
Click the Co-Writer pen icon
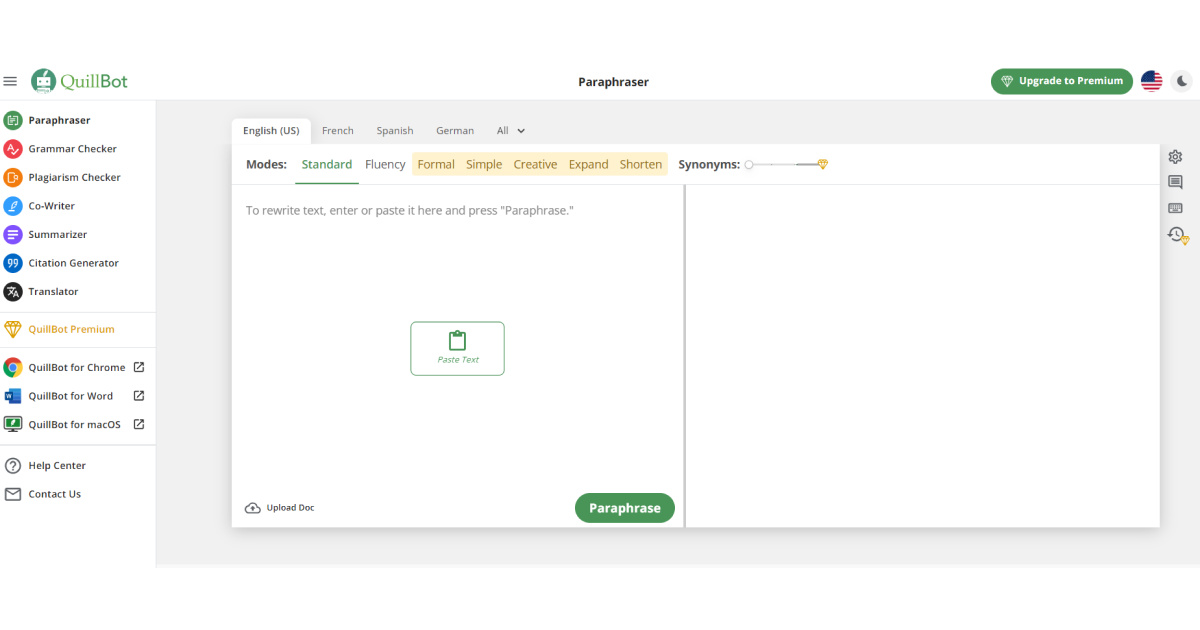(x=12, y=206)
